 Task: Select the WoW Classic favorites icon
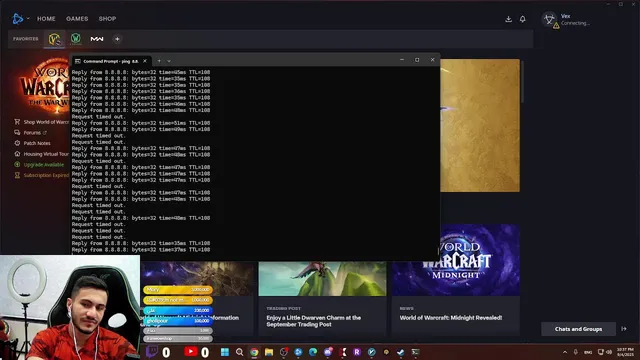(x=76, y=39)
